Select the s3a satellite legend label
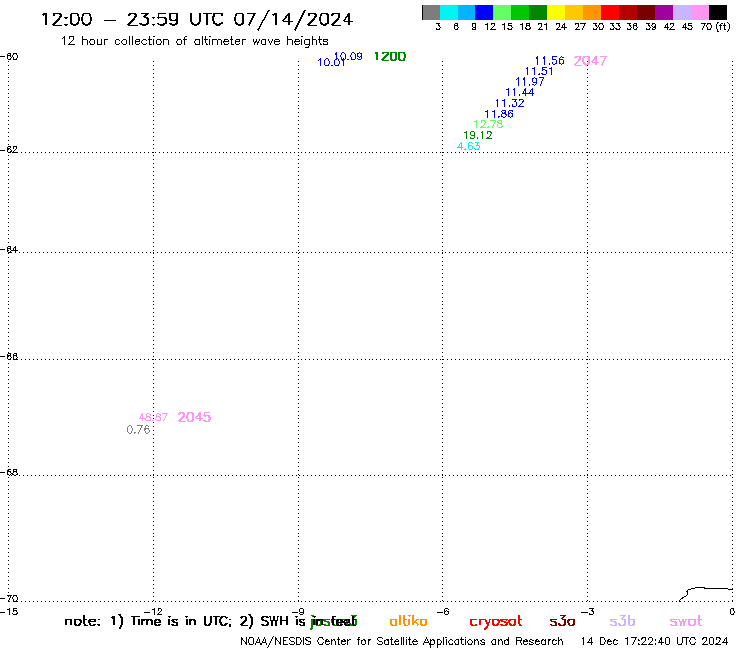This screenshot has width=740, height=650. click(562, 621)
